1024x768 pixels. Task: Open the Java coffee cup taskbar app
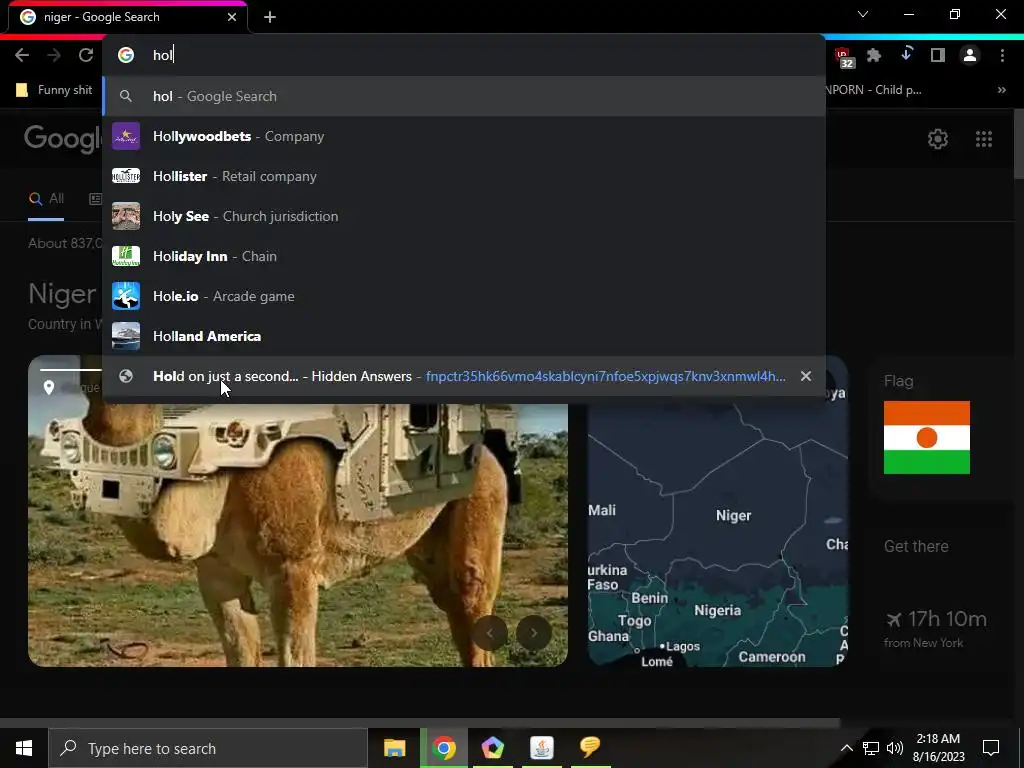(541, 748)
